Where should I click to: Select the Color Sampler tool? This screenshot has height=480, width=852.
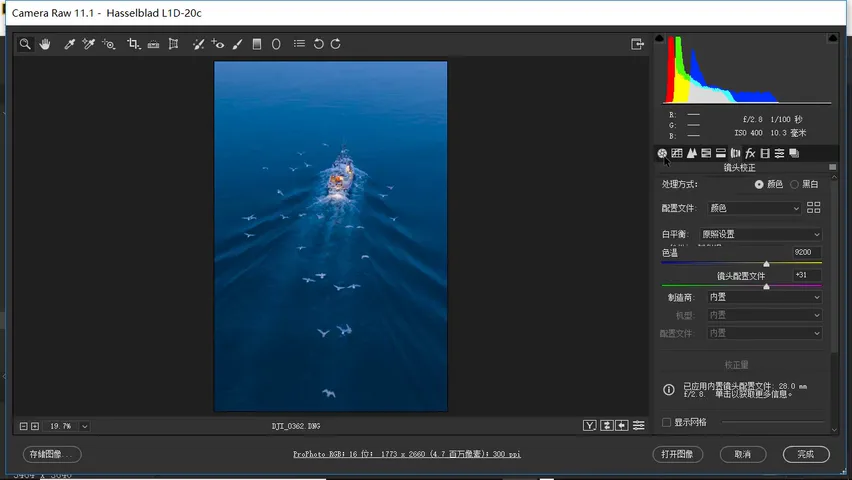[89, 44]
